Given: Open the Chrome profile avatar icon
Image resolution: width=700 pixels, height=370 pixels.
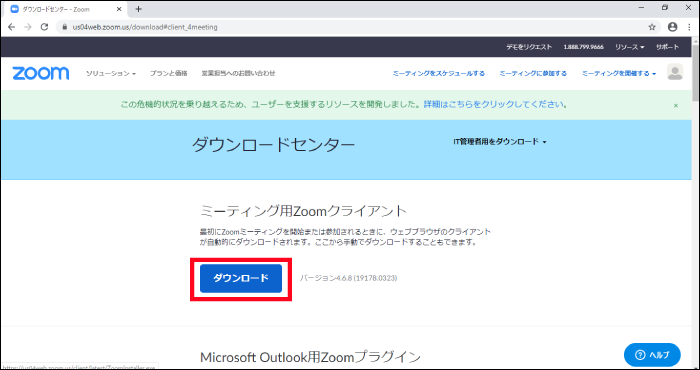Looking at the screenshot, I should pos(672,27).
